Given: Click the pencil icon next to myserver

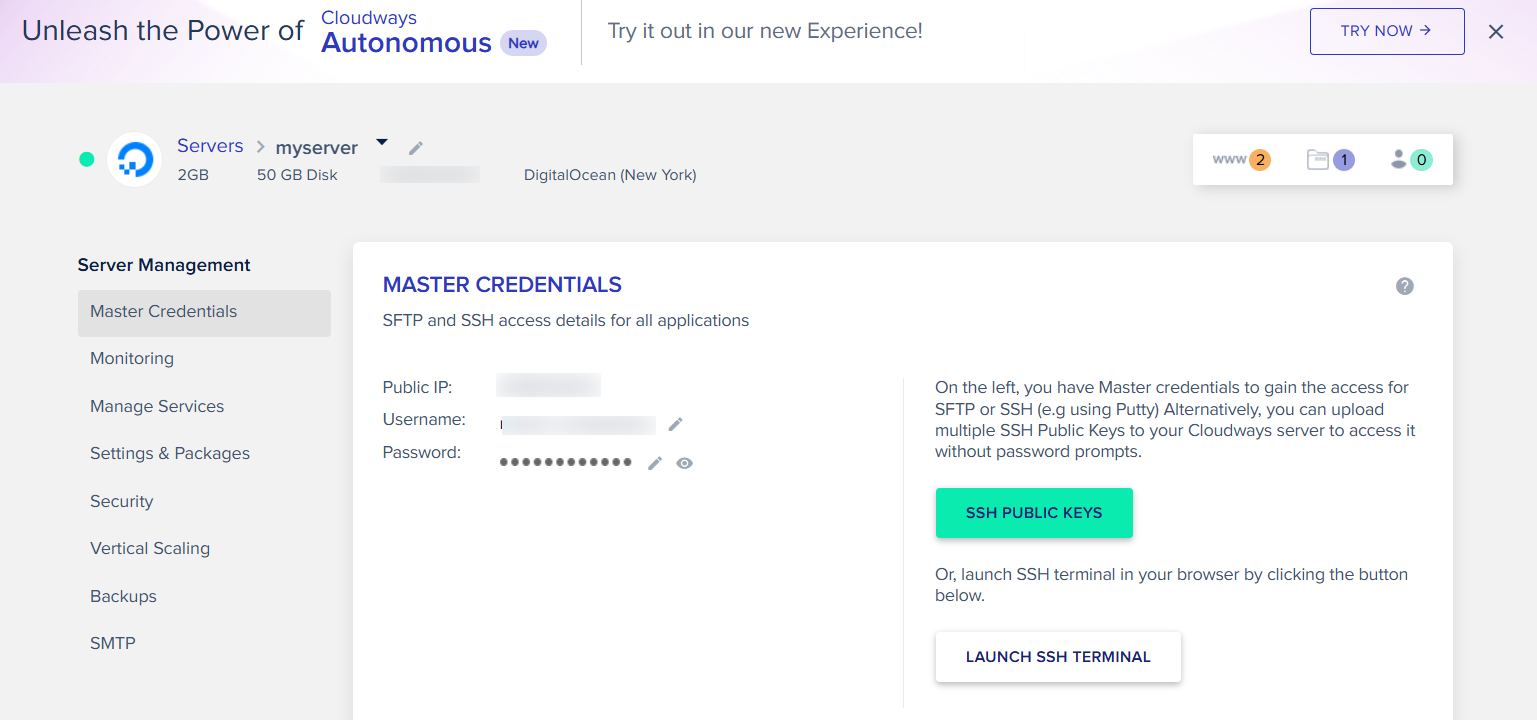Looking at the screenshot, I should (x=416, y=148).
